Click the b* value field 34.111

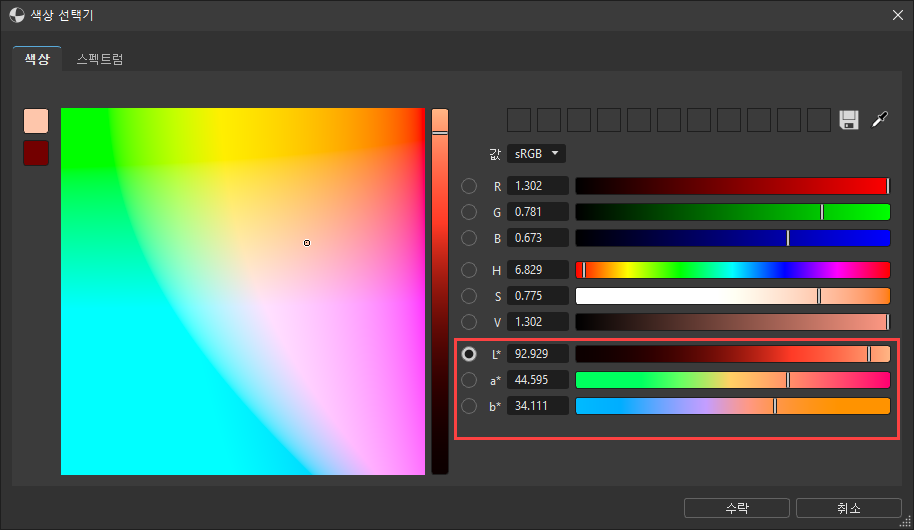click(x=537, y=406)
